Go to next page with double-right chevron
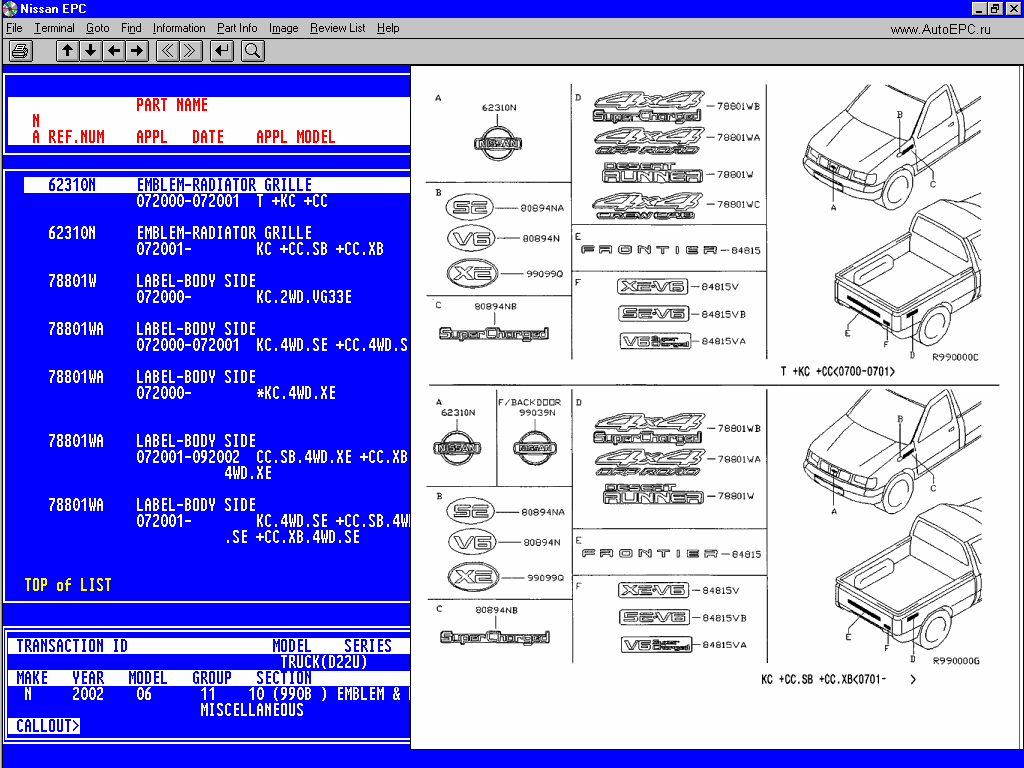The image size is (1024, 768). click(x=190, y=50)
